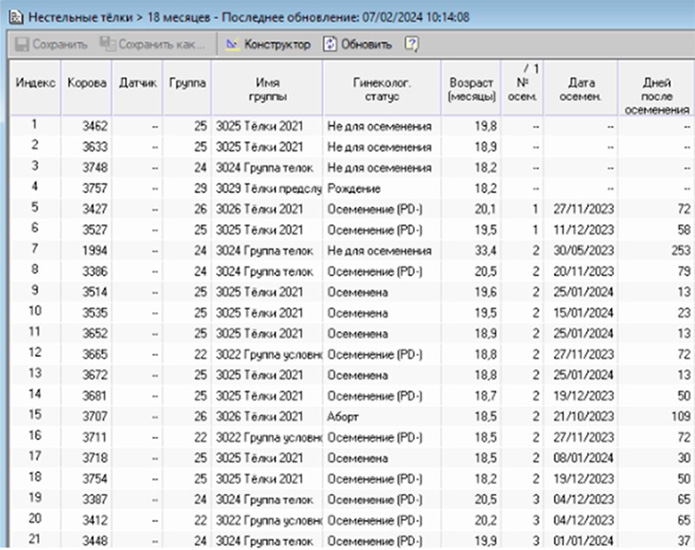The width and height of the screenshot is (695, 550).
Task: Select cow number 3665 cell
Action: coord(87,355)
